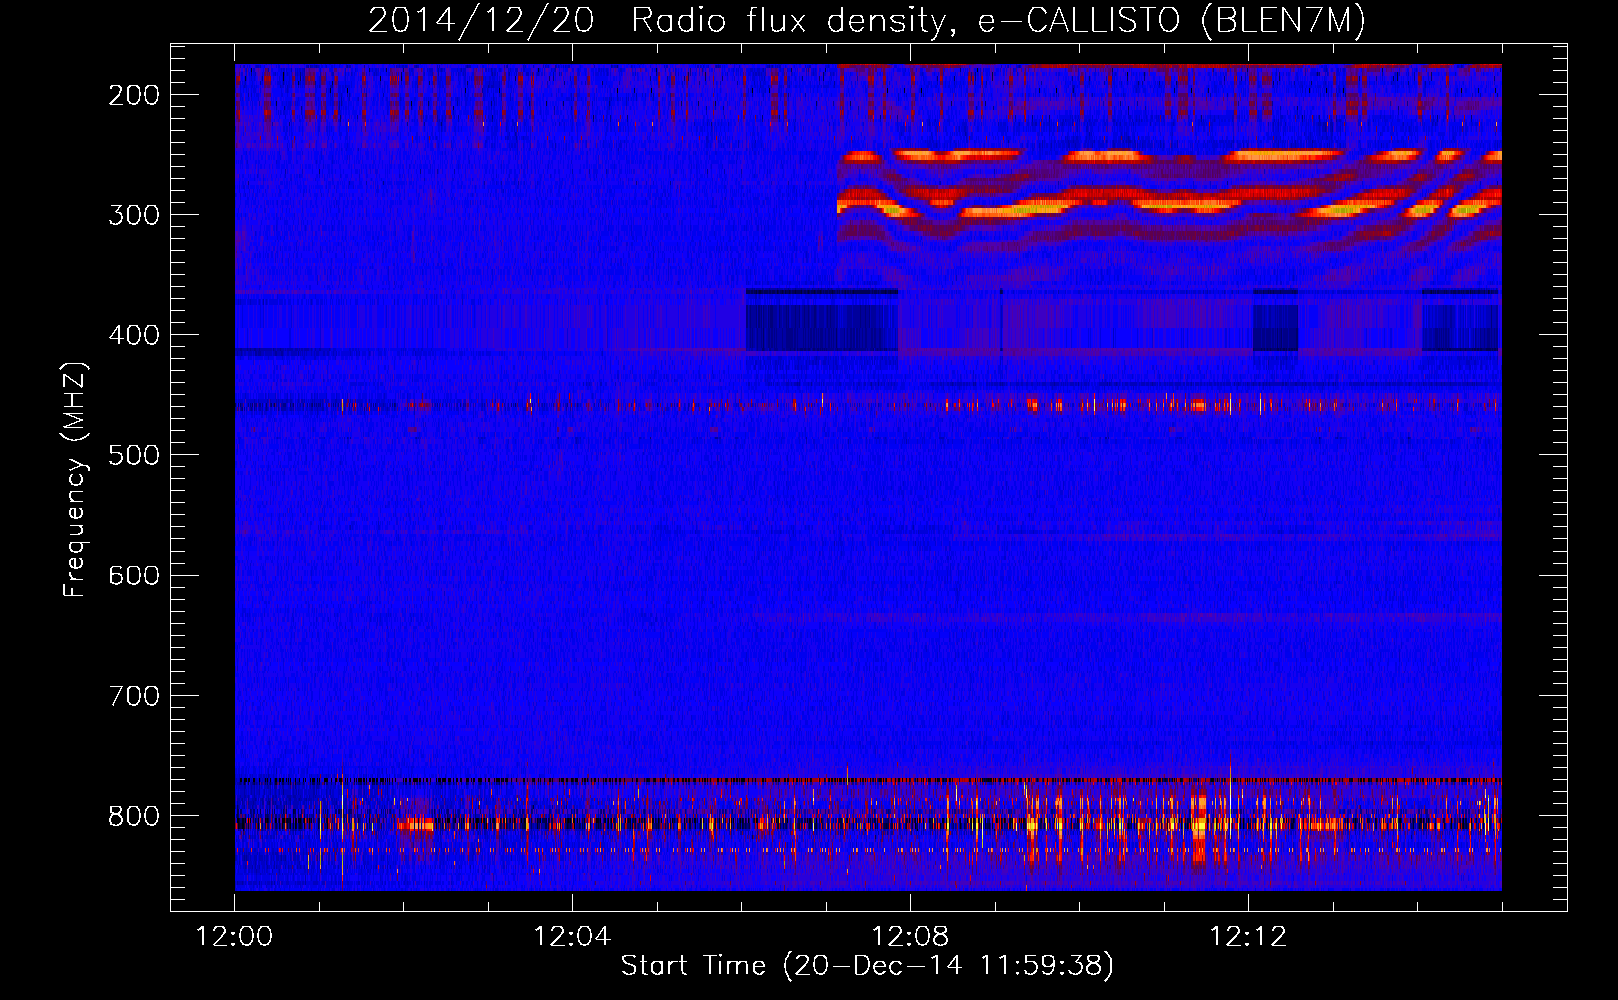The image size is (1618, 1000).
Task: Click the 800 frequency tick label
Action: coord(133,816)
